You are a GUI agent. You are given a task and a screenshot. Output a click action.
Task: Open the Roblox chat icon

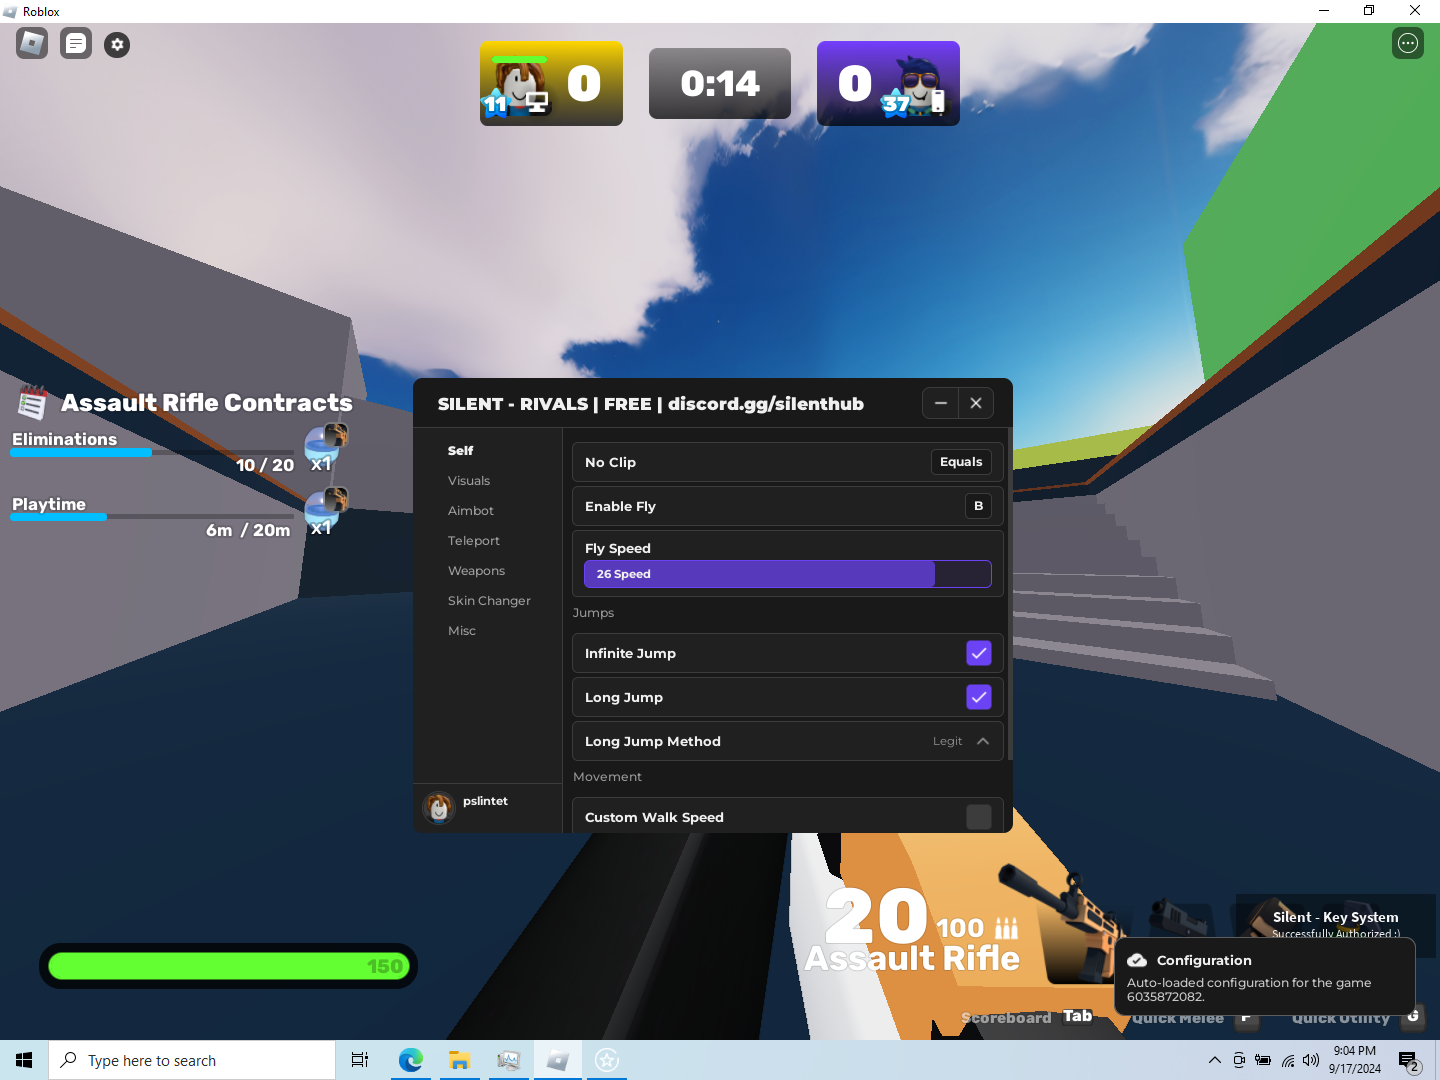(x=76, y=43)
